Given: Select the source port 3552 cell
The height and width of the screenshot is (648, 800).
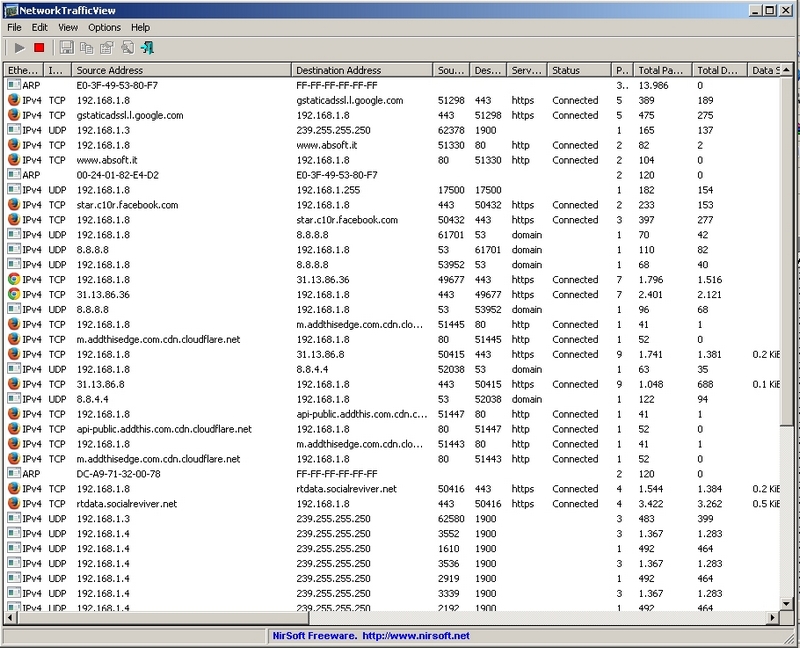Looking at the screenshot, I should tap(448, 534).
